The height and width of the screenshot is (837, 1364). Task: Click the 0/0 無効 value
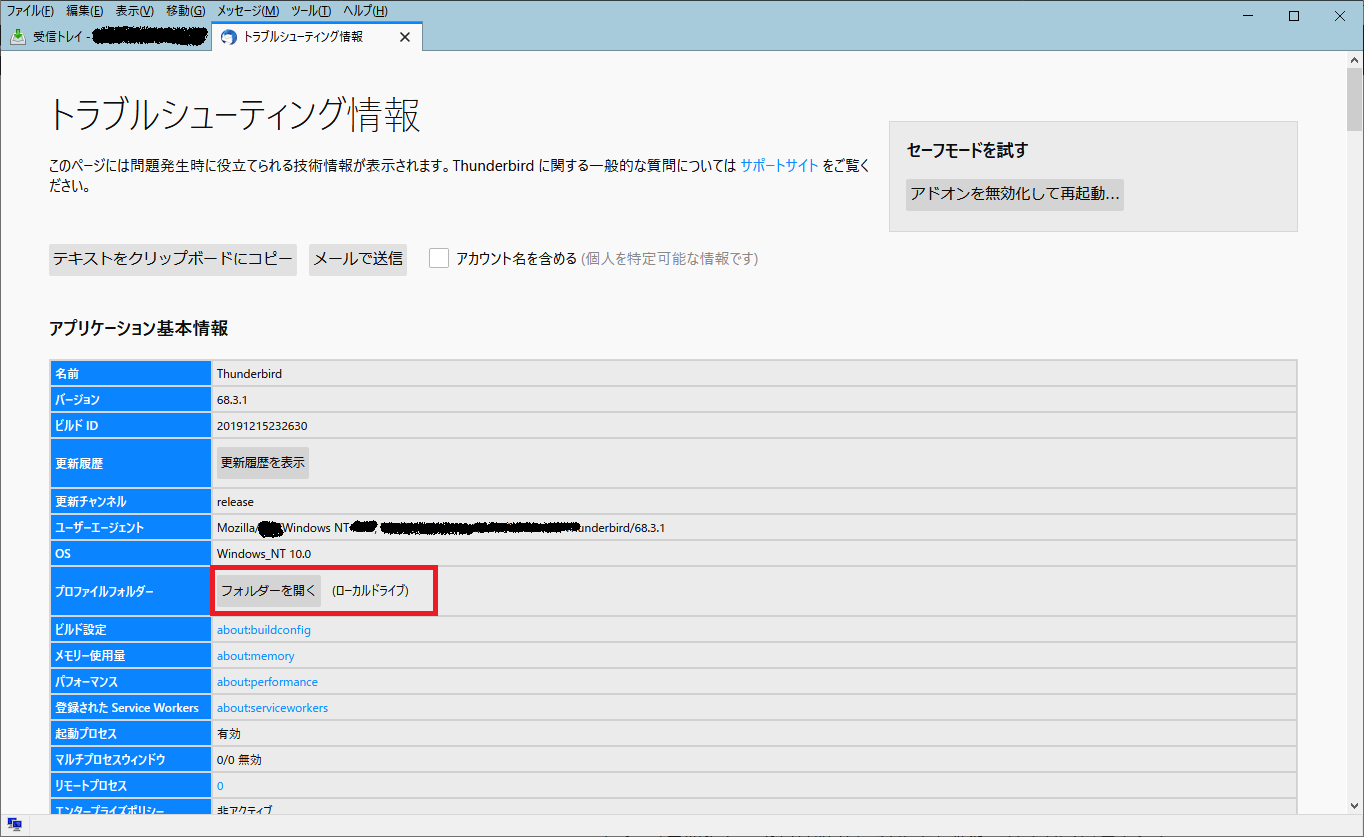click(x=239, y=760)
